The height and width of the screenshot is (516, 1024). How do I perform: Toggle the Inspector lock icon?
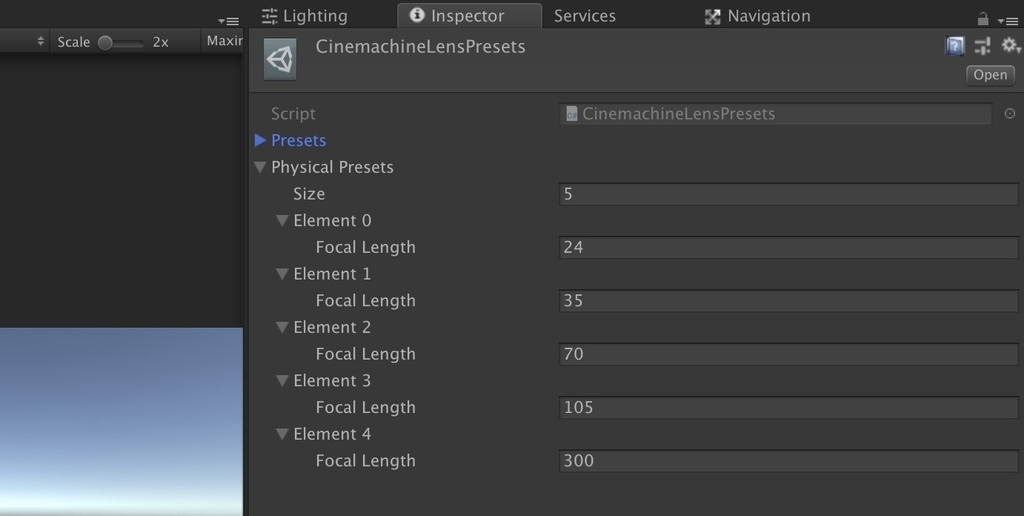coord(983,19)
